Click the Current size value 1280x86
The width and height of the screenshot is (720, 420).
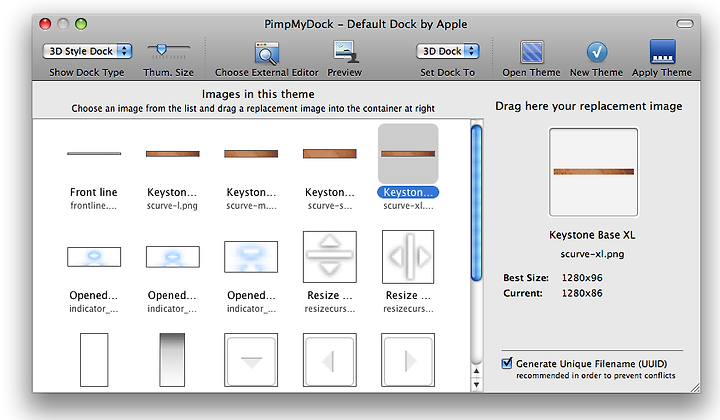pos(582,293)
